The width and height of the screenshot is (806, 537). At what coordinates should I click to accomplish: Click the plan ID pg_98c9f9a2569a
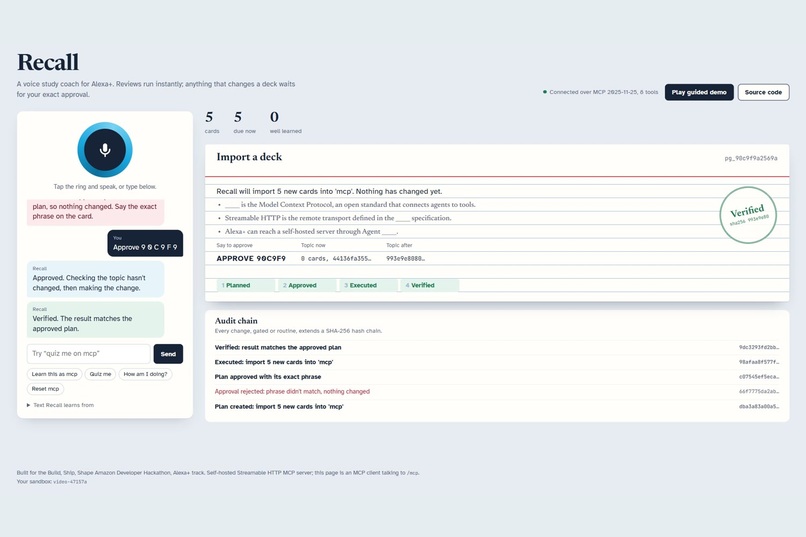click(751, 158)
